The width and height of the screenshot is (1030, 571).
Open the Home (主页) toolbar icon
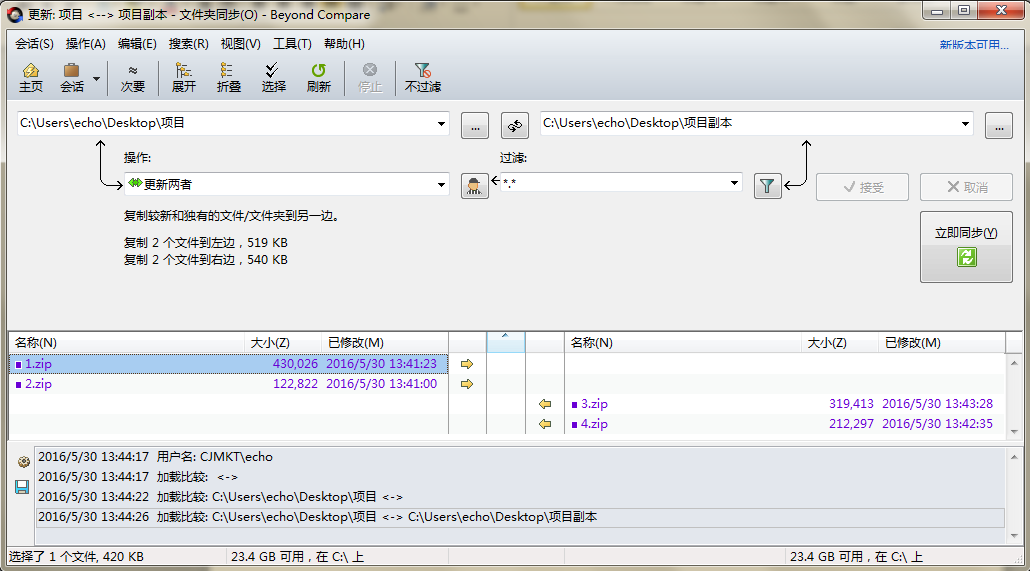(30, 78)
